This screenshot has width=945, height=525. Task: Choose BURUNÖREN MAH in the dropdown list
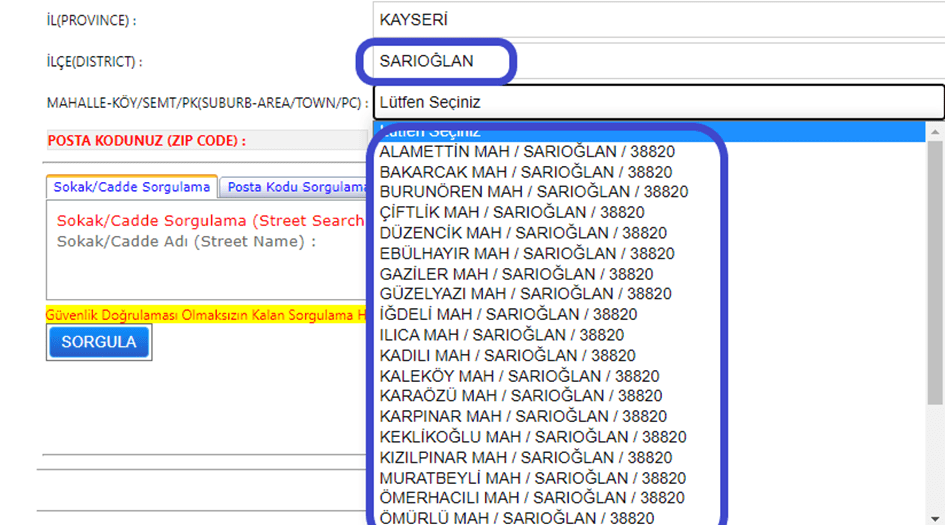coord(533,192)
